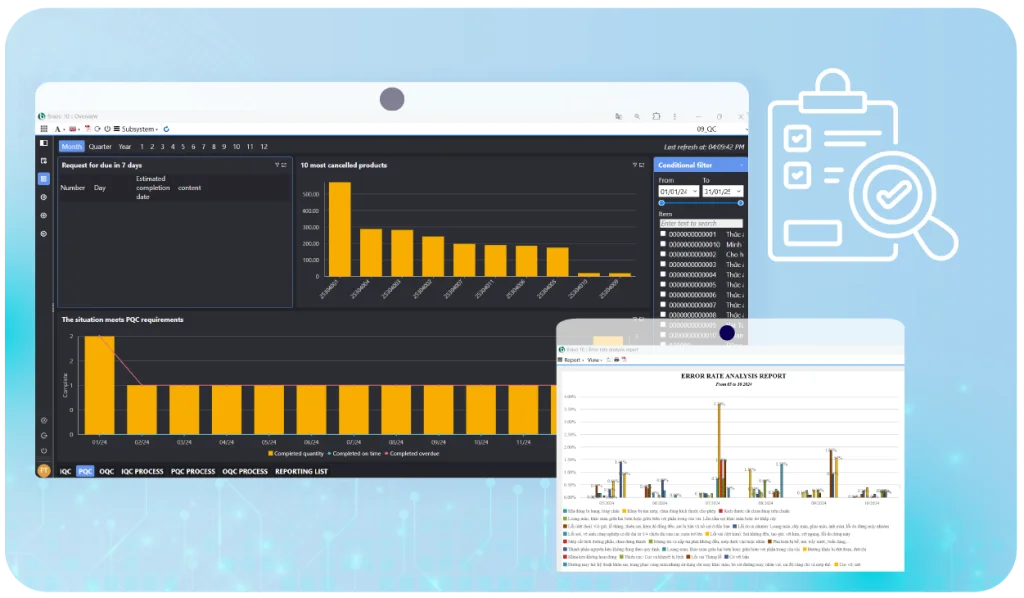Click the power icon in top toolbar
This screenshot has height=598, width=1024.
[x=106, y=129]
